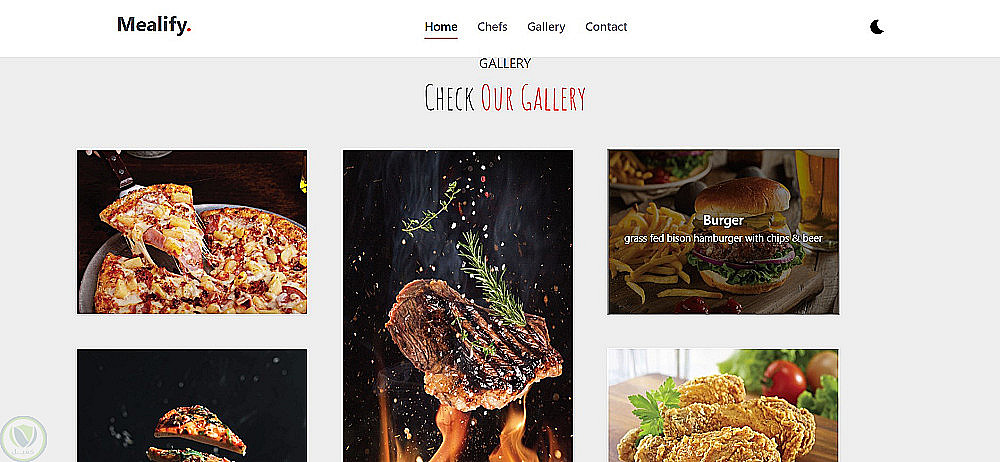The width and height of the screenshot is (1000, 462).
Task: Click the leaf shield watermark icon
Action: [24, 438]
